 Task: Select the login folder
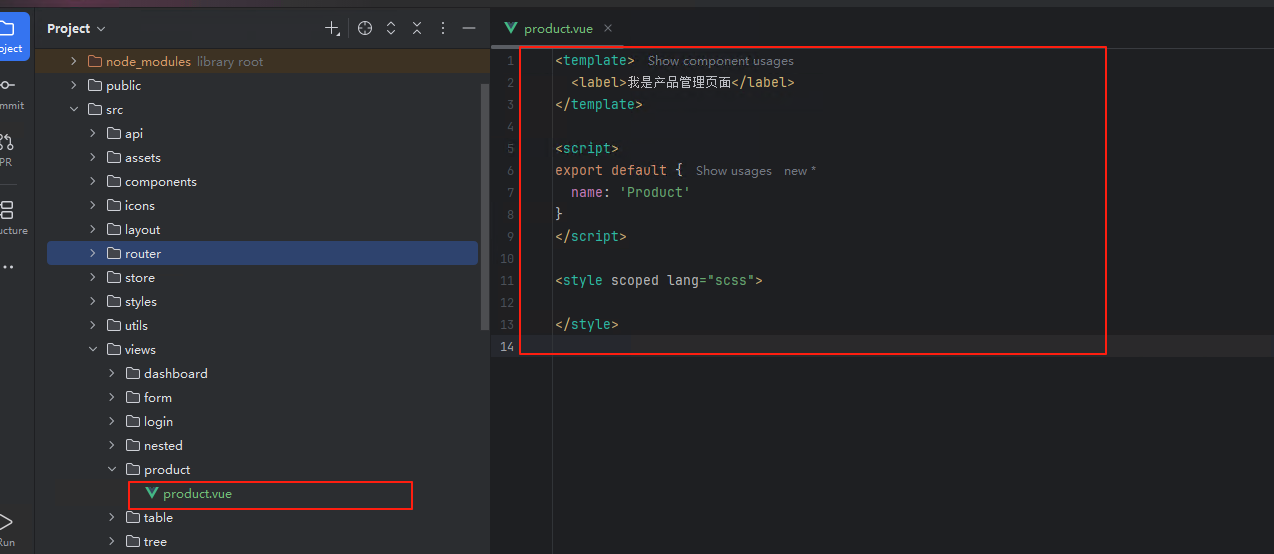click(x=262, y=422)
